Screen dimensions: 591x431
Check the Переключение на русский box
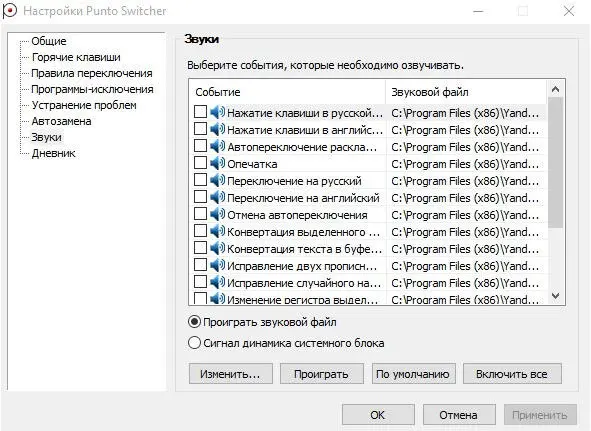point(200,179)
